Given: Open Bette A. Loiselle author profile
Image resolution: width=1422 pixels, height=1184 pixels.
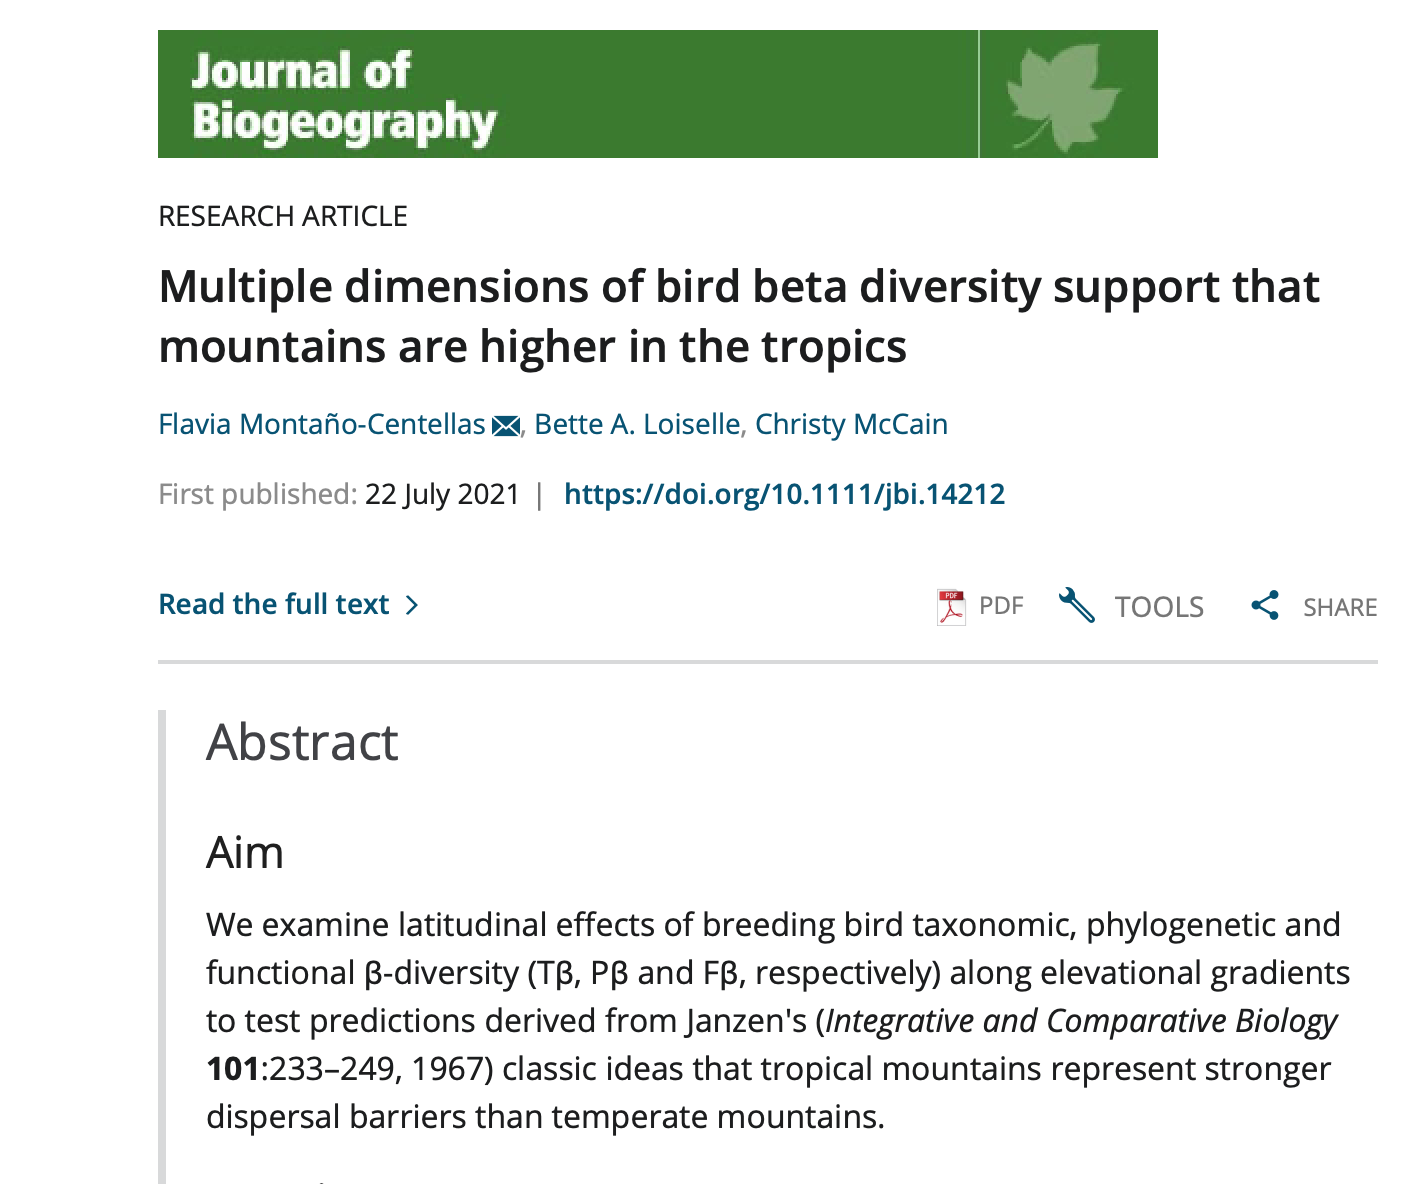Looking at the screenshot, I should (x=637, y=424).
